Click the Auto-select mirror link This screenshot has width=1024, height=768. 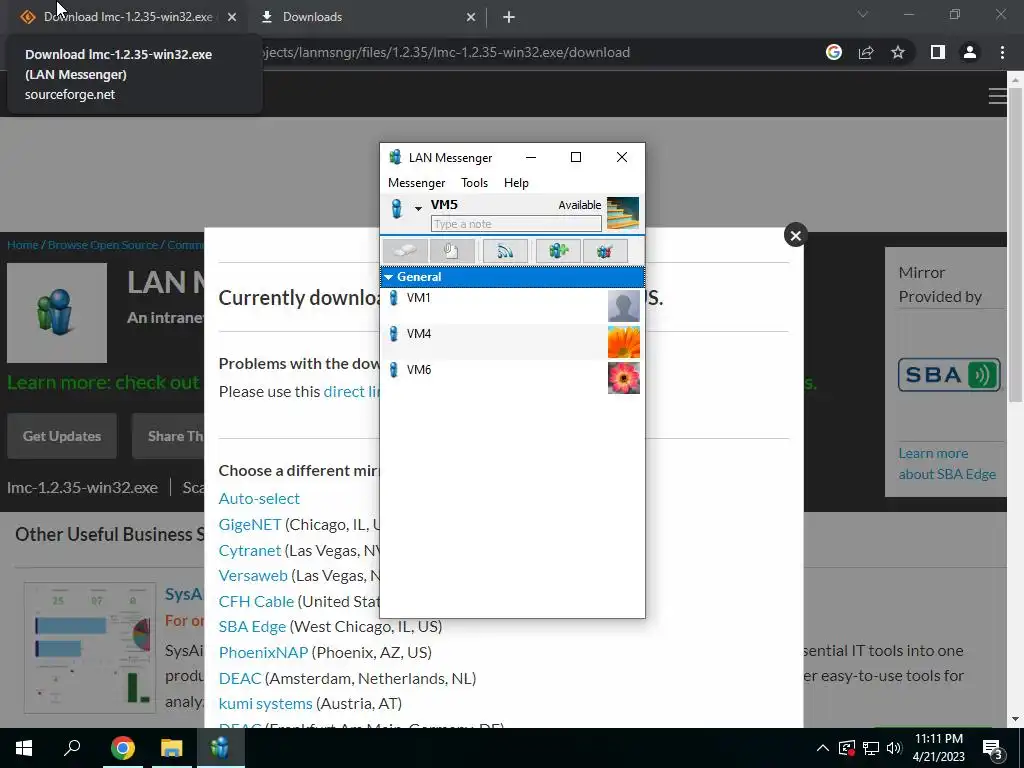click(x=259, y=498)
